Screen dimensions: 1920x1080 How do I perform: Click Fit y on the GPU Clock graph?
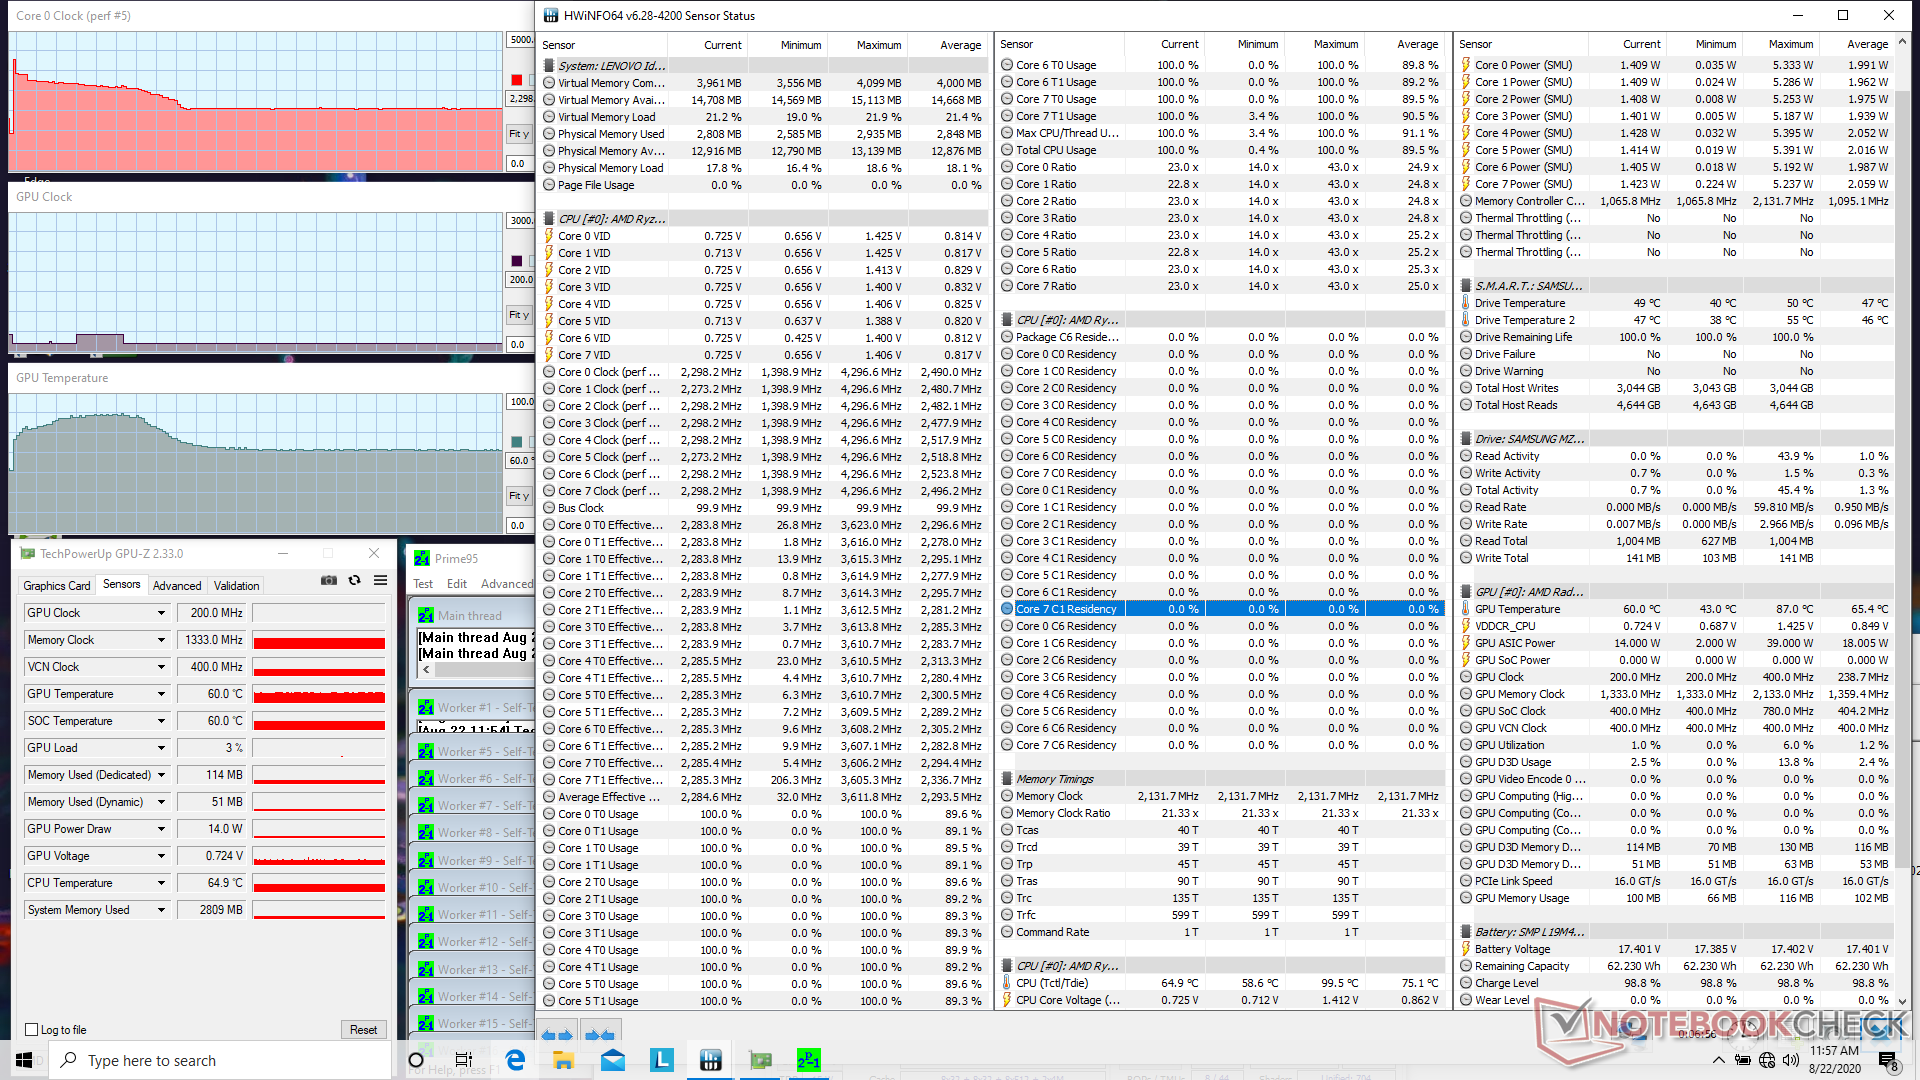pyautogui.click(x=518, y=315)
